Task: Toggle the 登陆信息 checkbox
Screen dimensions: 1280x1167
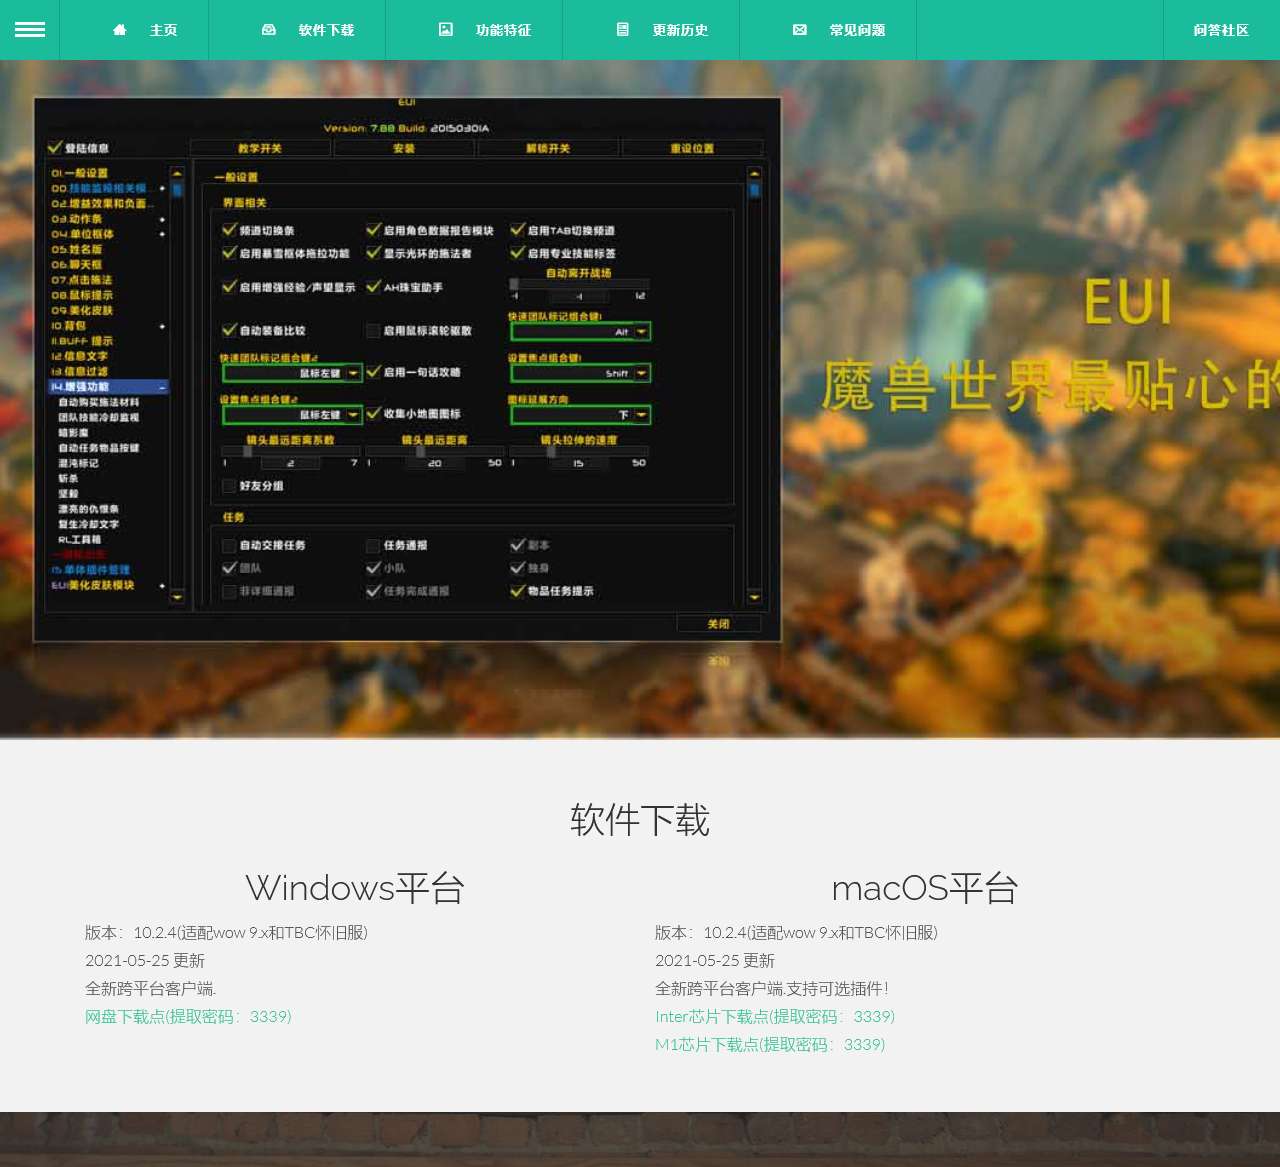Action: (55, 148)
